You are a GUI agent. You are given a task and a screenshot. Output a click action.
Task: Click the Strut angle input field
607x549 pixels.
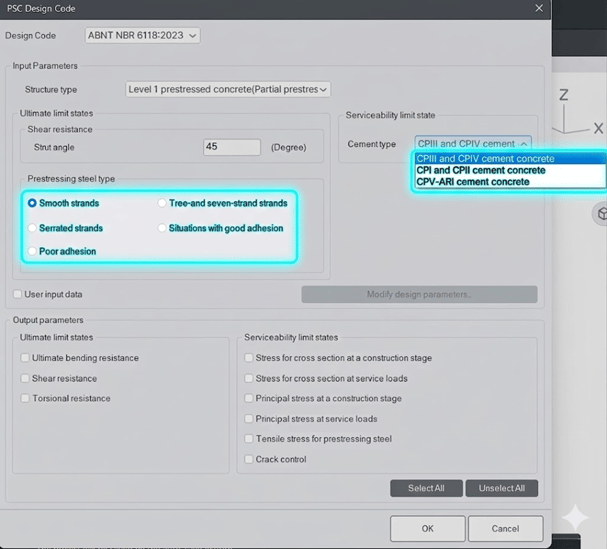pos(231,147)
